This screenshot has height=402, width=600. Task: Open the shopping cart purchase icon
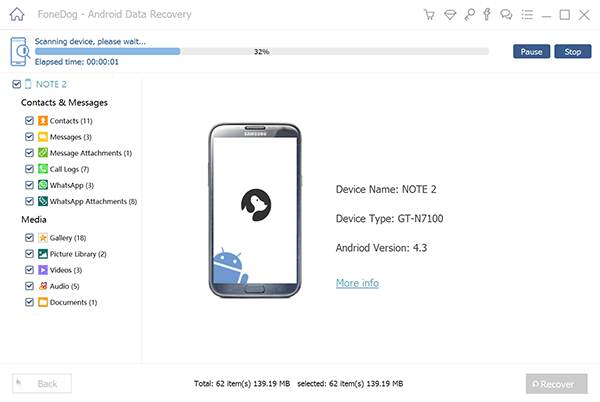429,15
